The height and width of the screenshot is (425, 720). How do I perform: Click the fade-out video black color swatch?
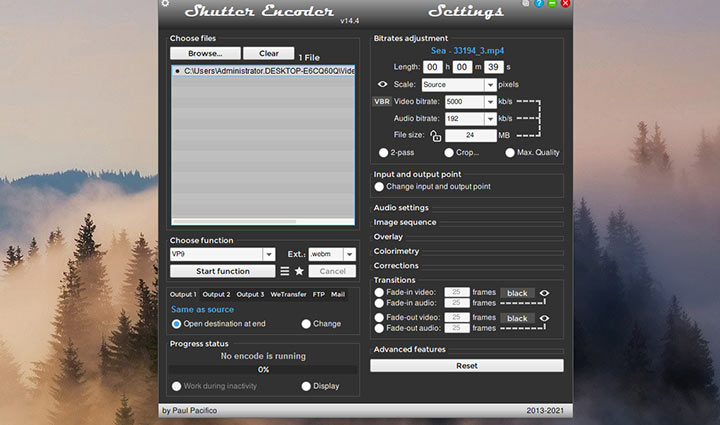point(517,319)
